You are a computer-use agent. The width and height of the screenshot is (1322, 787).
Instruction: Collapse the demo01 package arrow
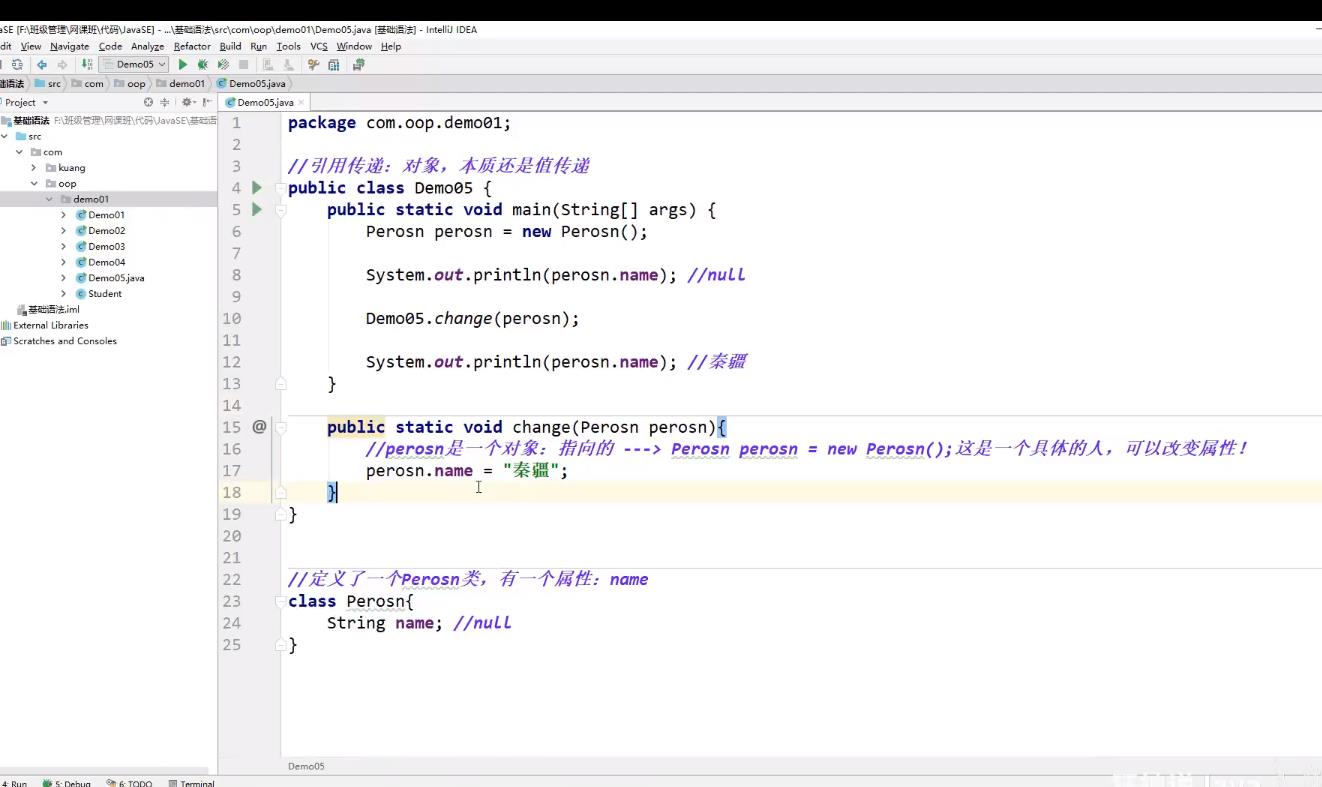tap(49, 199)
